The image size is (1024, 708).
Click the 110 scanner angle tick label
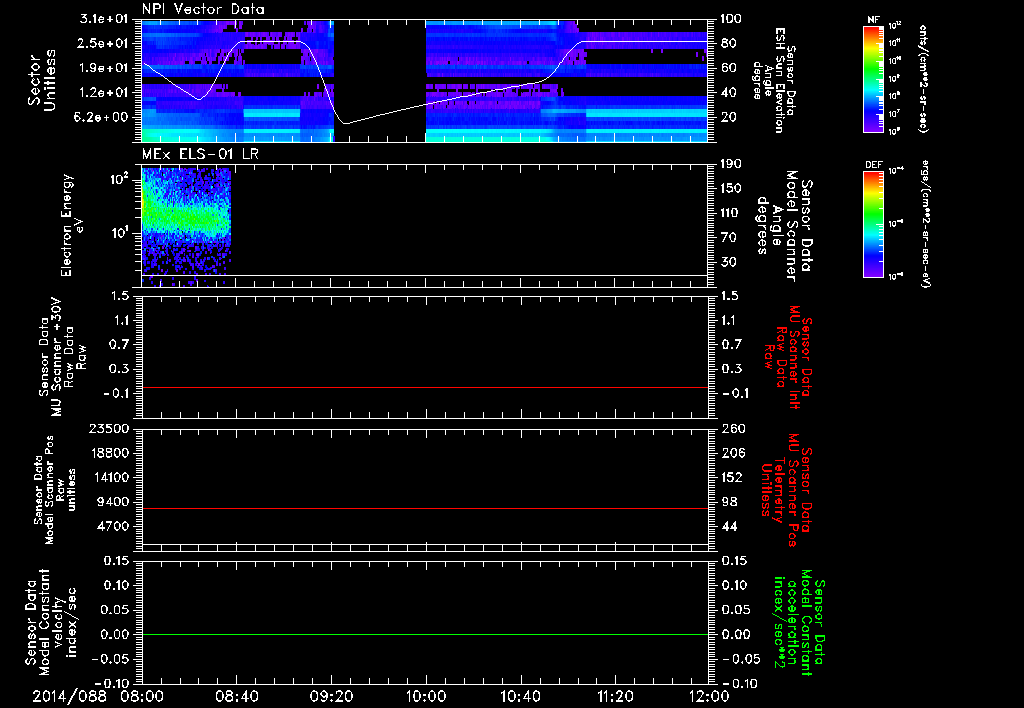(731, 214)
